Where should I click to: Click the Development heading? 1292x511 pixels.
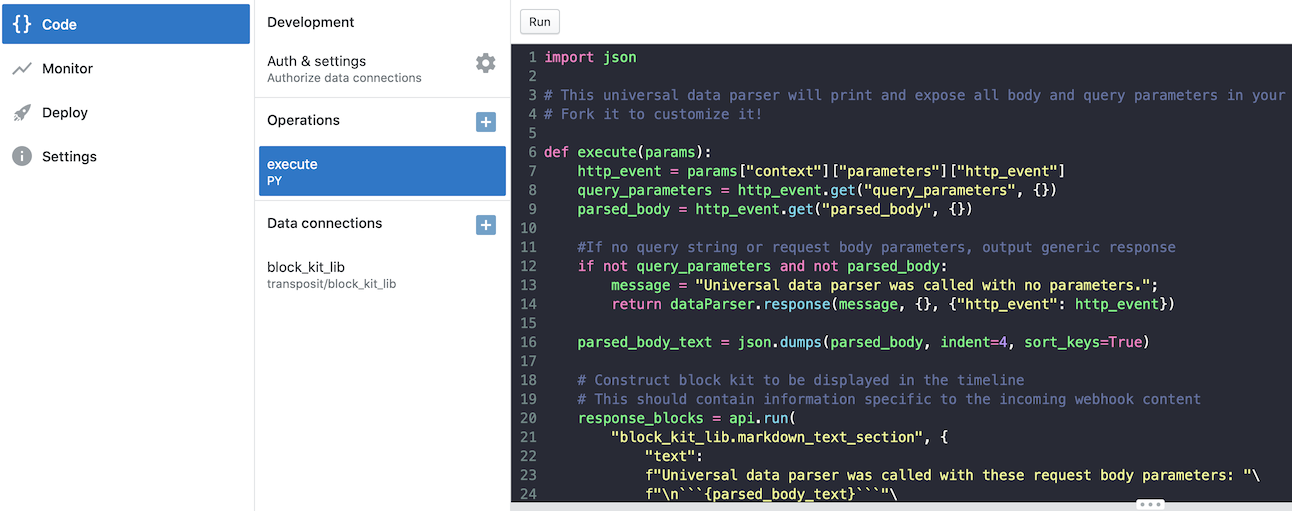coord(311,22)
